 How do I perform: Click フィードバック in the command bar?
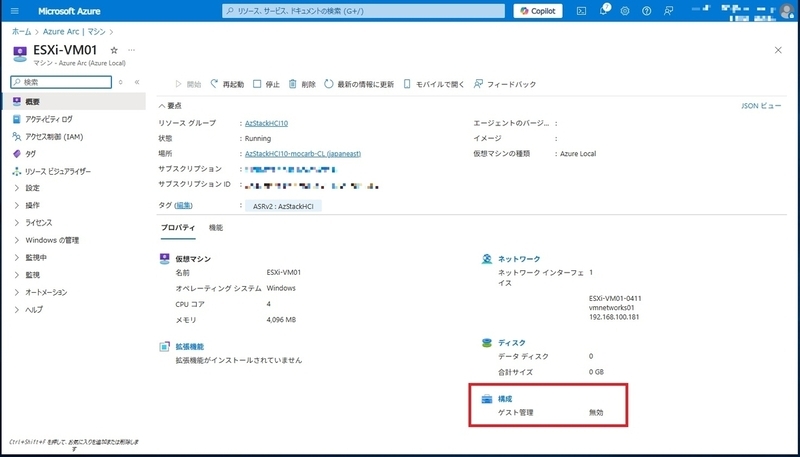pos(505,84)
